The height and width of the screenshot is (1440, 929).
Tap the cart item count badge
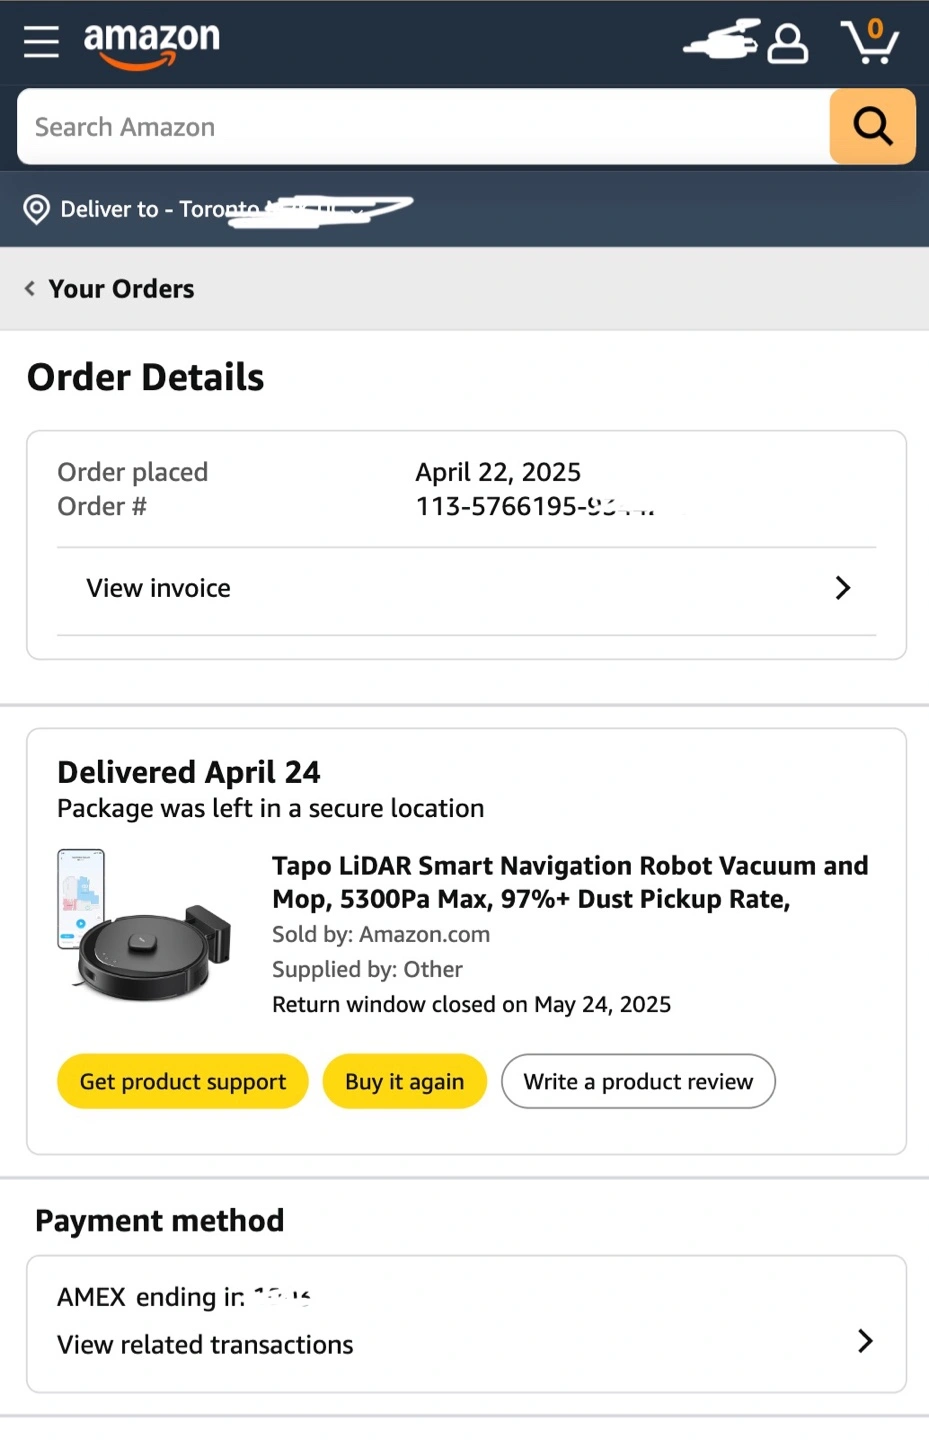[875, 28]
